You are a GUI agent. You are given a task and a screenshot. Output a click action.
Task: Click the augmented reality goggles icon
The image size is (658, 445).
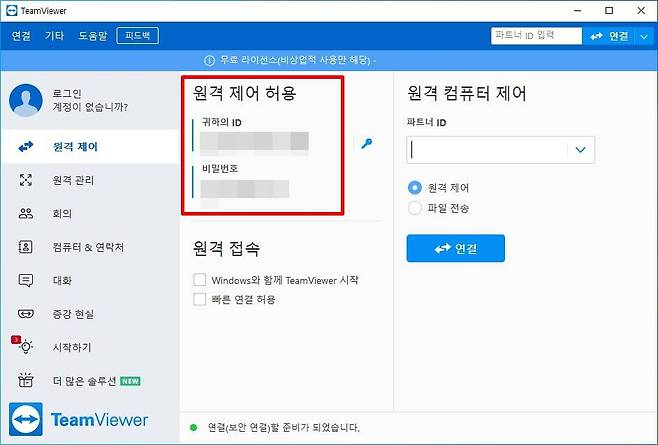tap(26, 314)
